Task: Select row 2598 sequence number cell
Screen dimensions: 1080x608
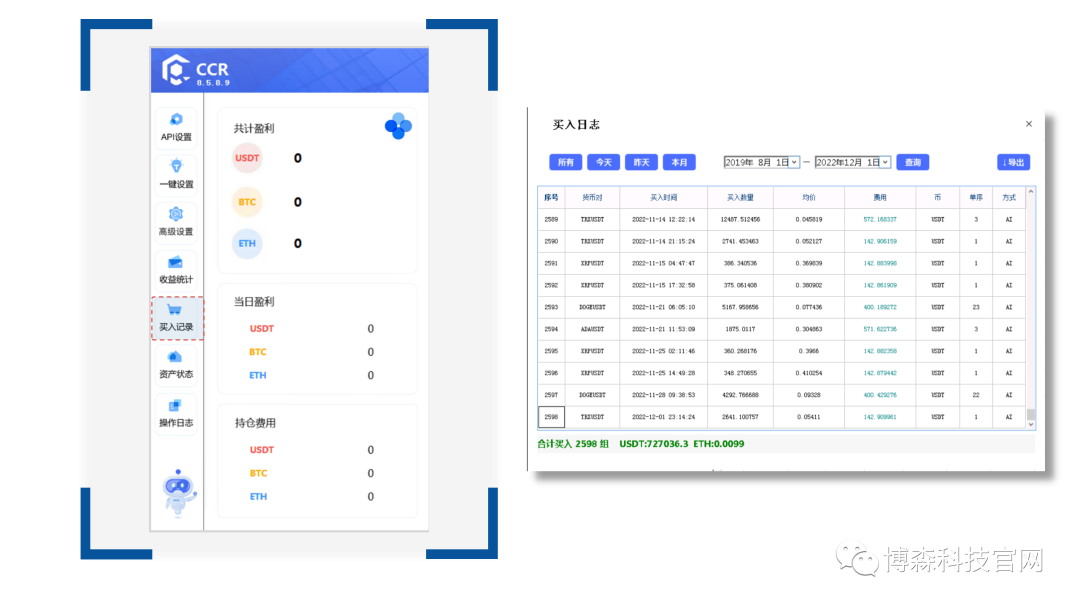Action: (551, 417)
